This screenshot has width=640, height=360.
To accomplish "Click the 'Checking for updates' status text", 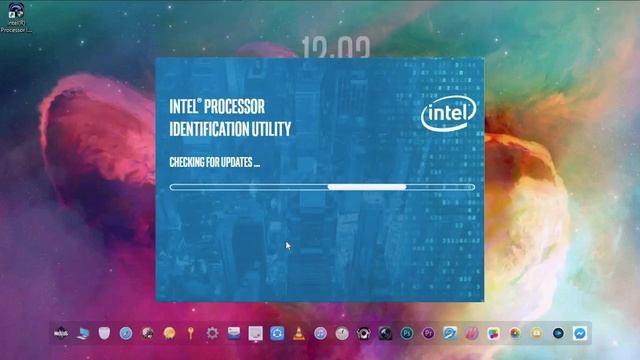I will [214, 162].
